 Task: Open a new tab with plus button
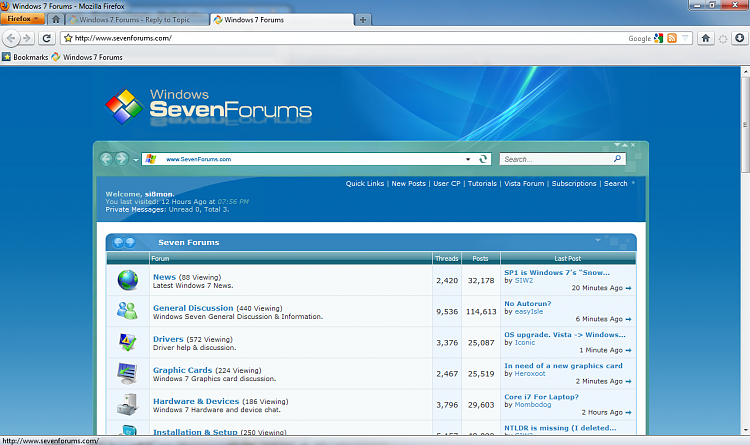click(363, 20)
